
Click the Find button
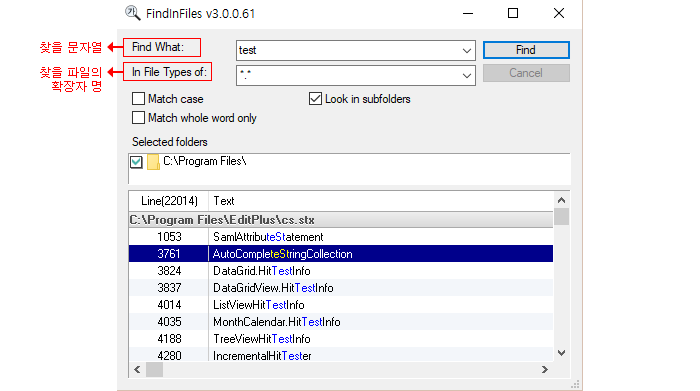526,50
